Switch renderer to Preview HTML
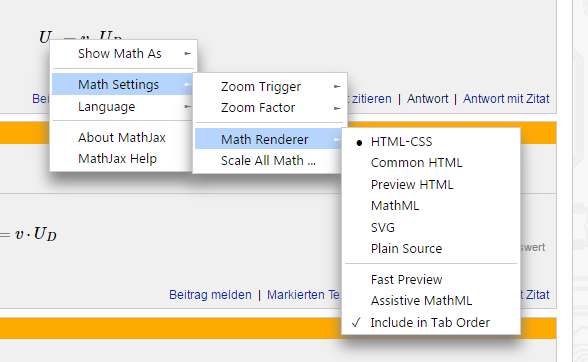Viewport: 588px width, 362px height. click(x=430, y=185)
